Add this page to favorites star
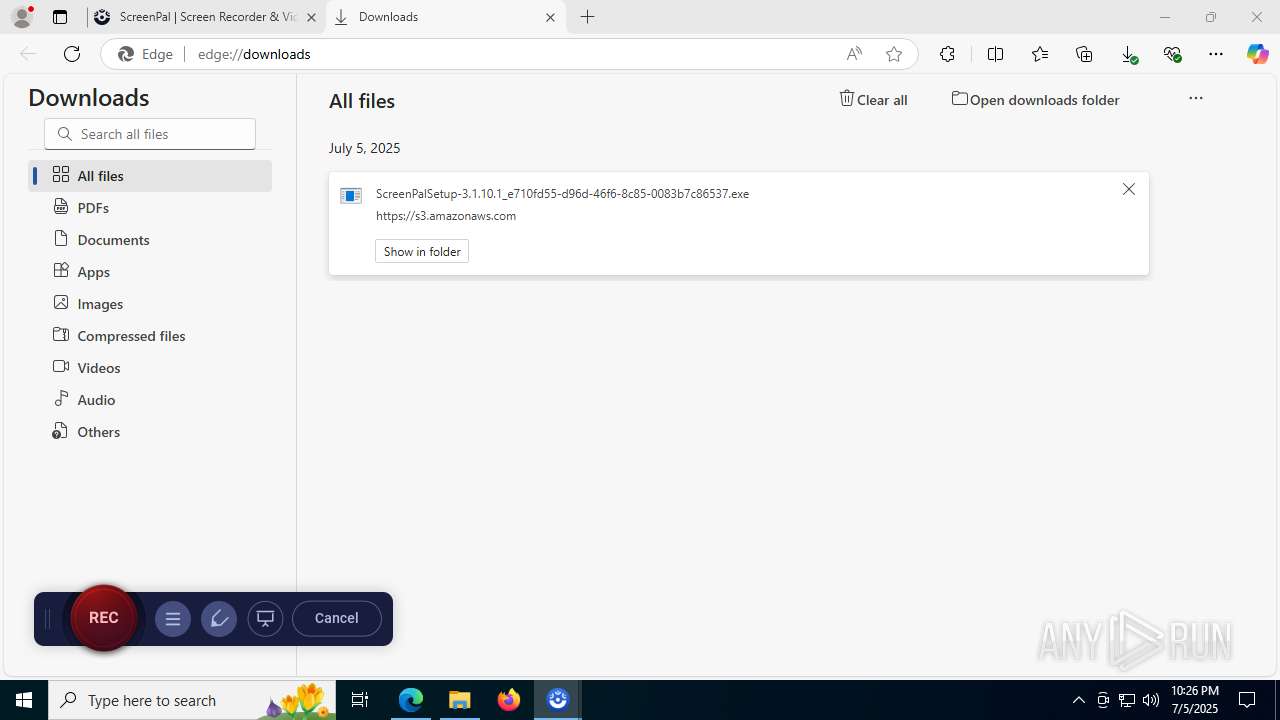 tap(894, 54)
